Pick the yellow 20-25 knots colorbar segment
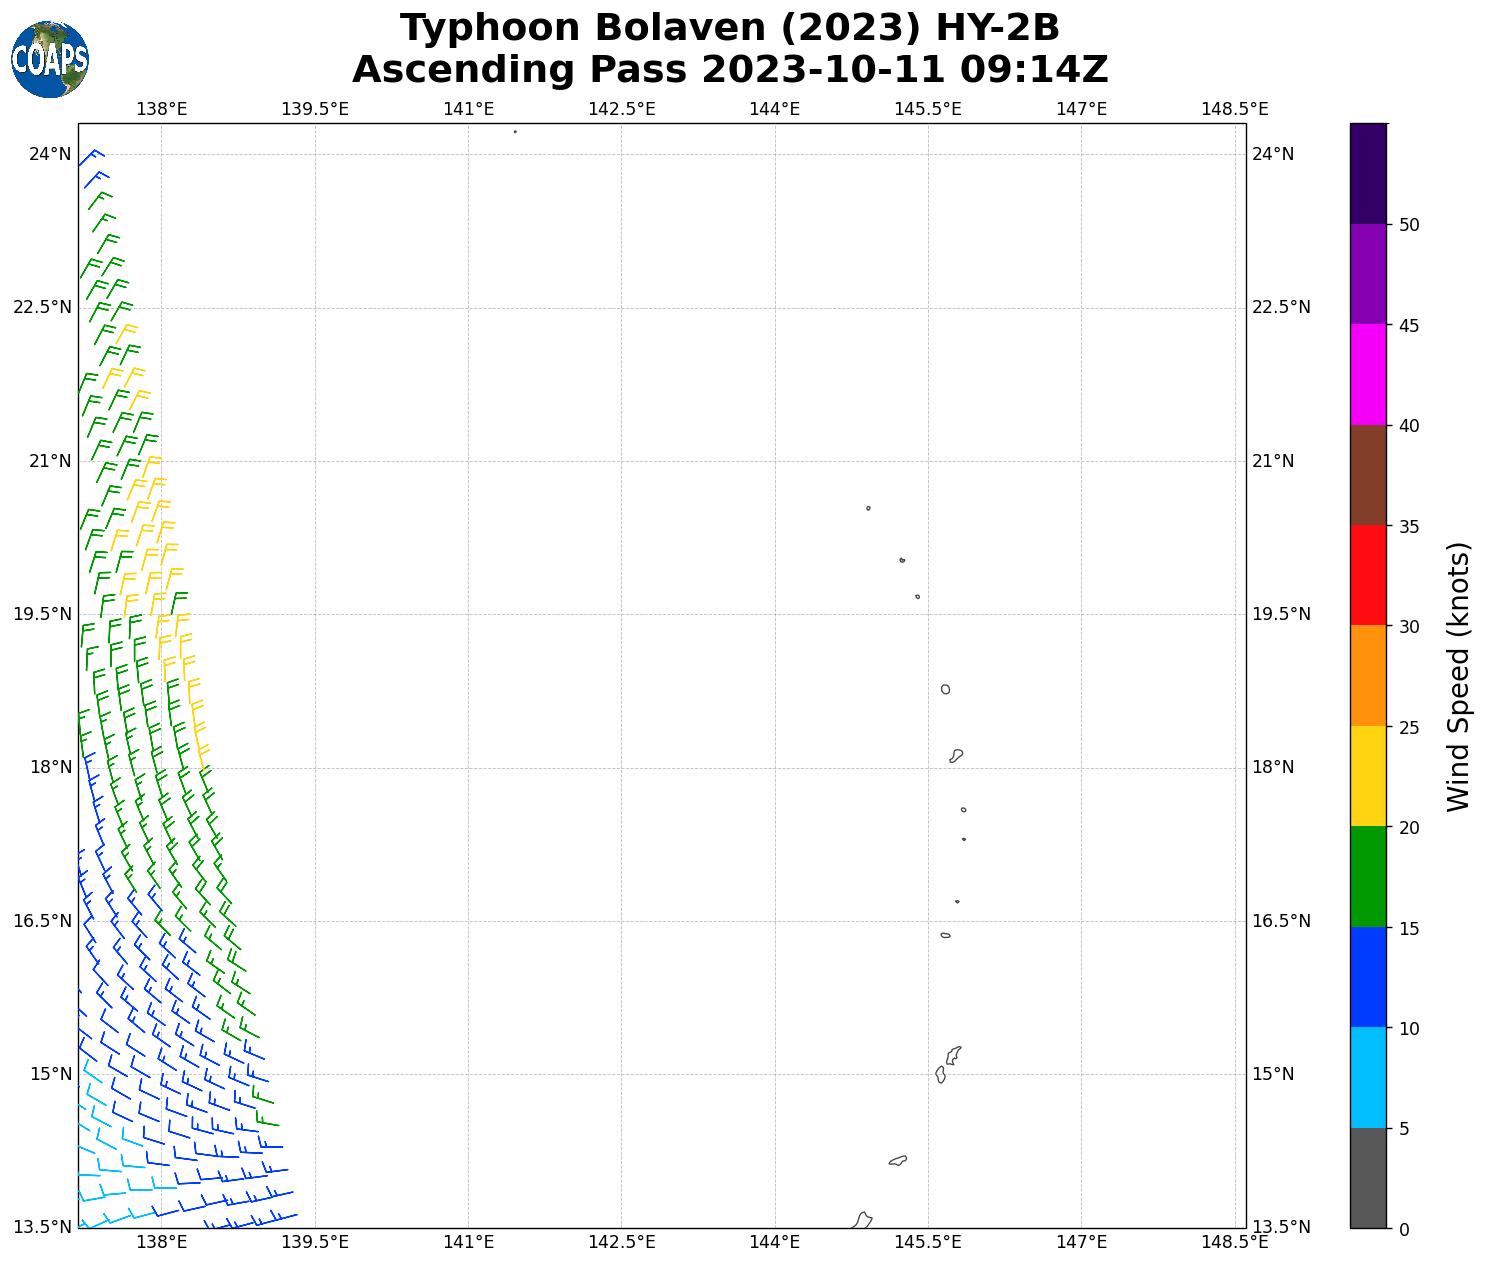This screenshot has width=1487, height=1264. point(1367,776)
